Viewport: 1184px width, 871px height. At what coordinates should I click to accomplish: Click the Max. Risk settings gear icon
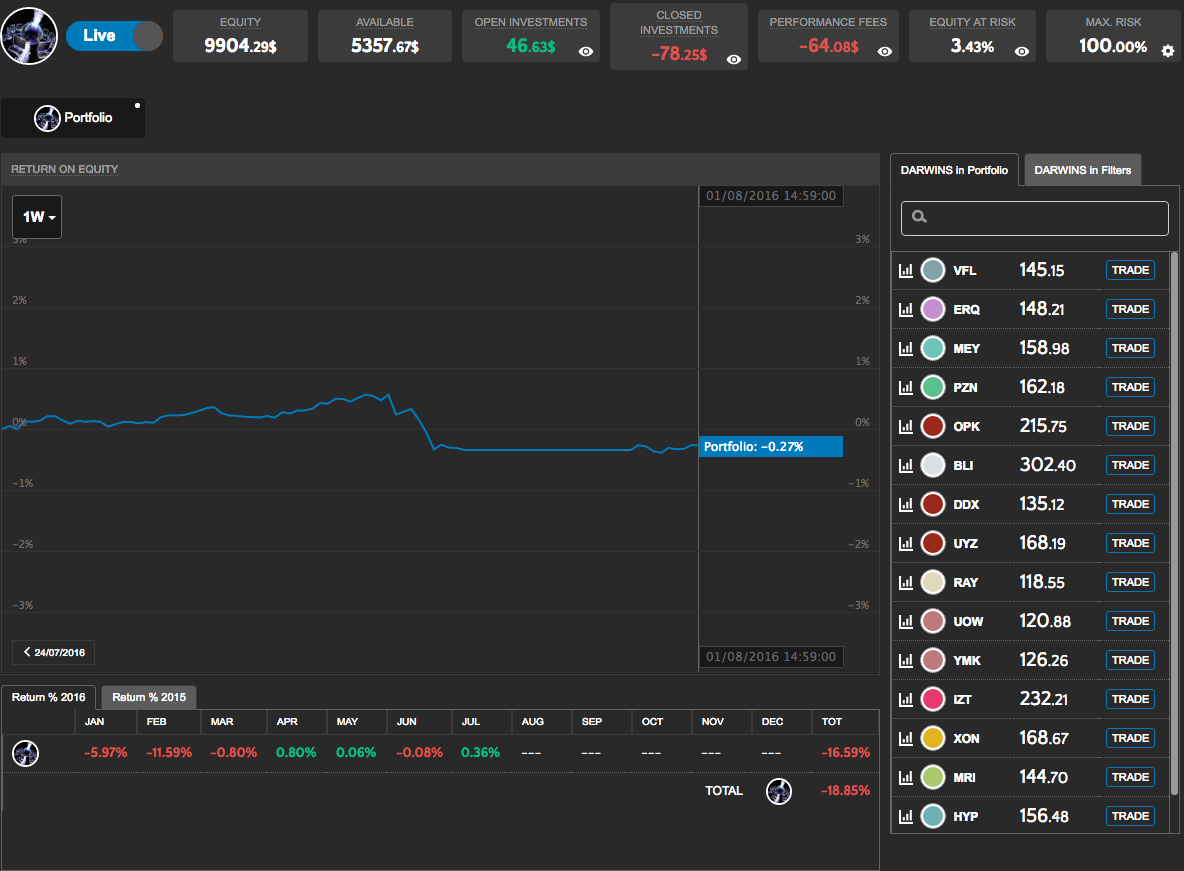pyautogui.click(x=1167, y=50)
